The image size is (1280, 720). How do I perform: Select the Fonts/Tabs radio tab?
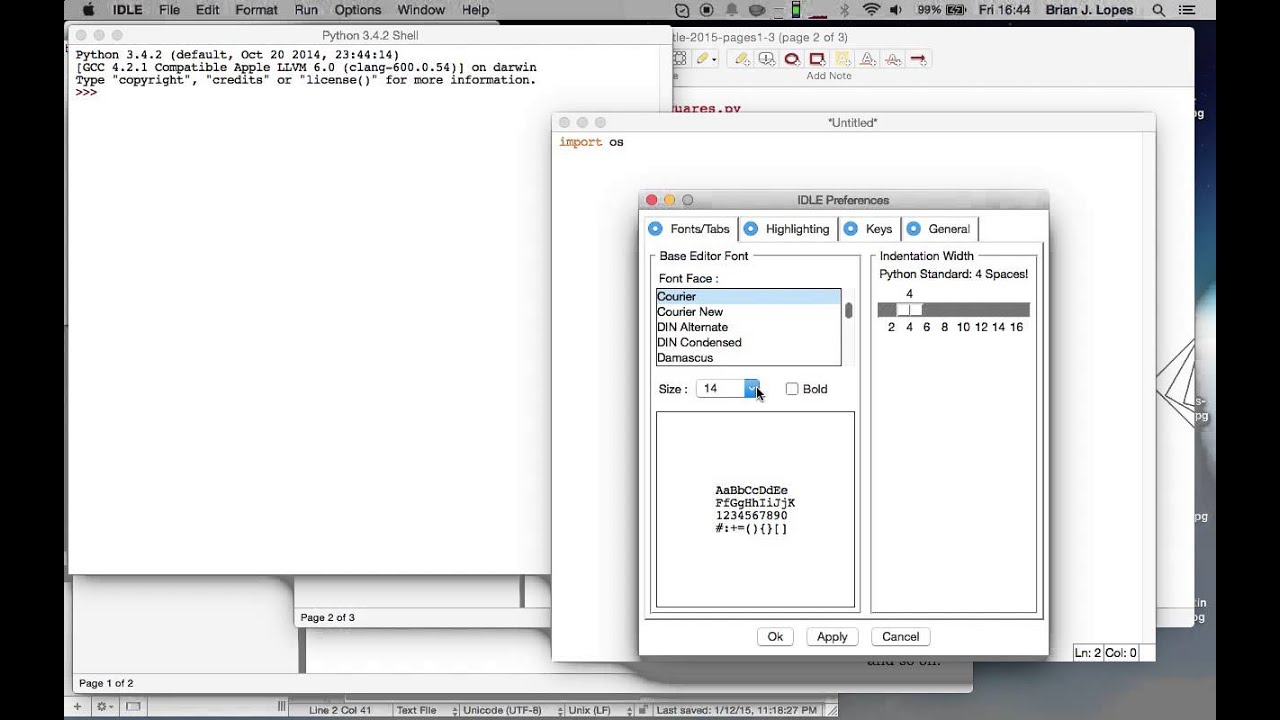690,229
